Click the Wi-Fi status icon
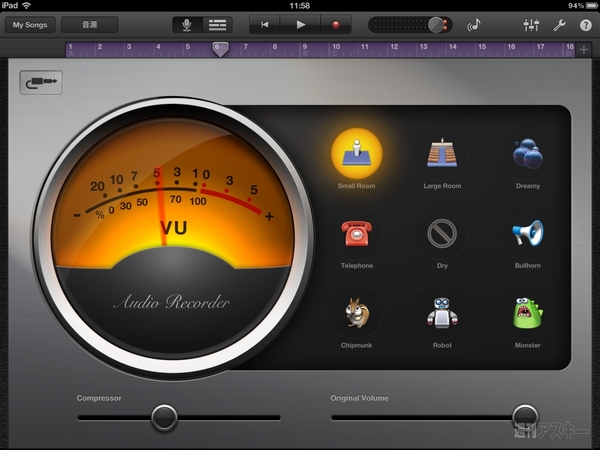Viewport: 600px width, 450px height. (26, 5)
